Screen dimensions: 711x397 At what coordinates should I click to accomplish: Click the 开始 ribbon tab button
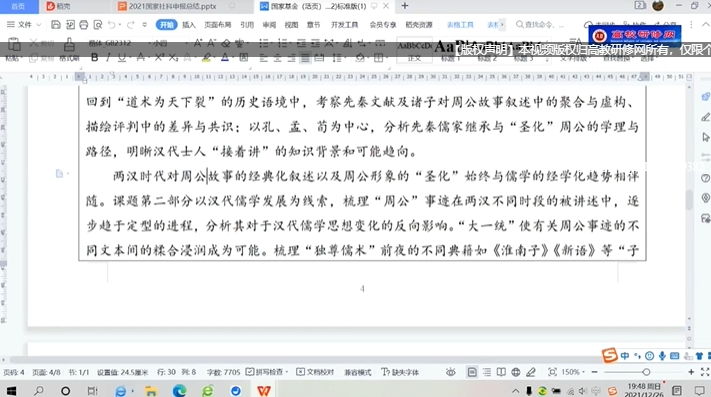(166, 24)
